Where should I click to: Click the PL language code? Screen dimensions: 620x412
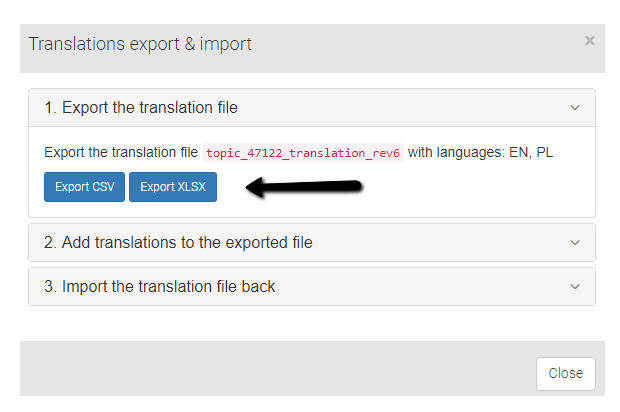click(x=544, y=152)
